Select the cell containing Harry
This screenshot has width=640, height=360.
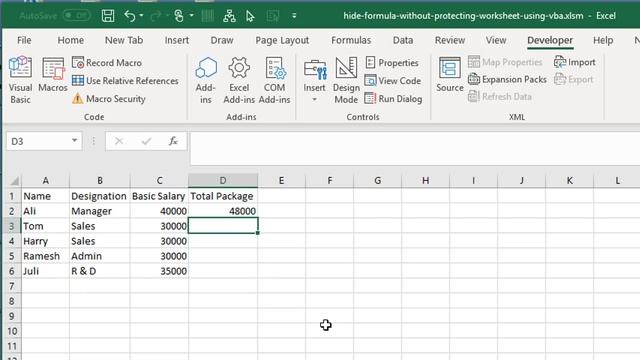pos(45,241)
